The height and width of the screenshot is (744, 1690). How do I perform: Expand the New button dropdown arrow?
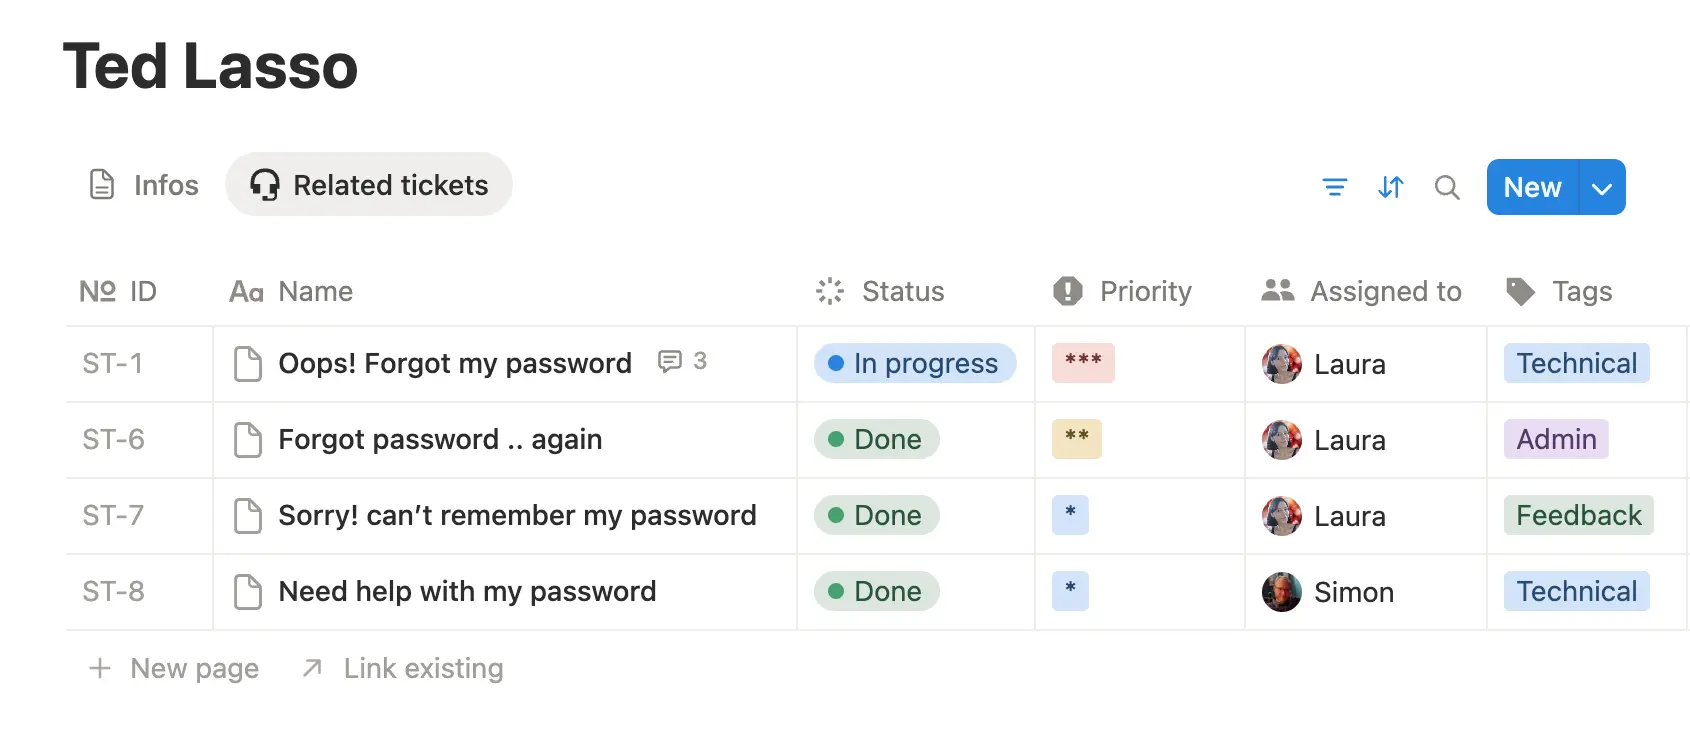coord(1602,188)
